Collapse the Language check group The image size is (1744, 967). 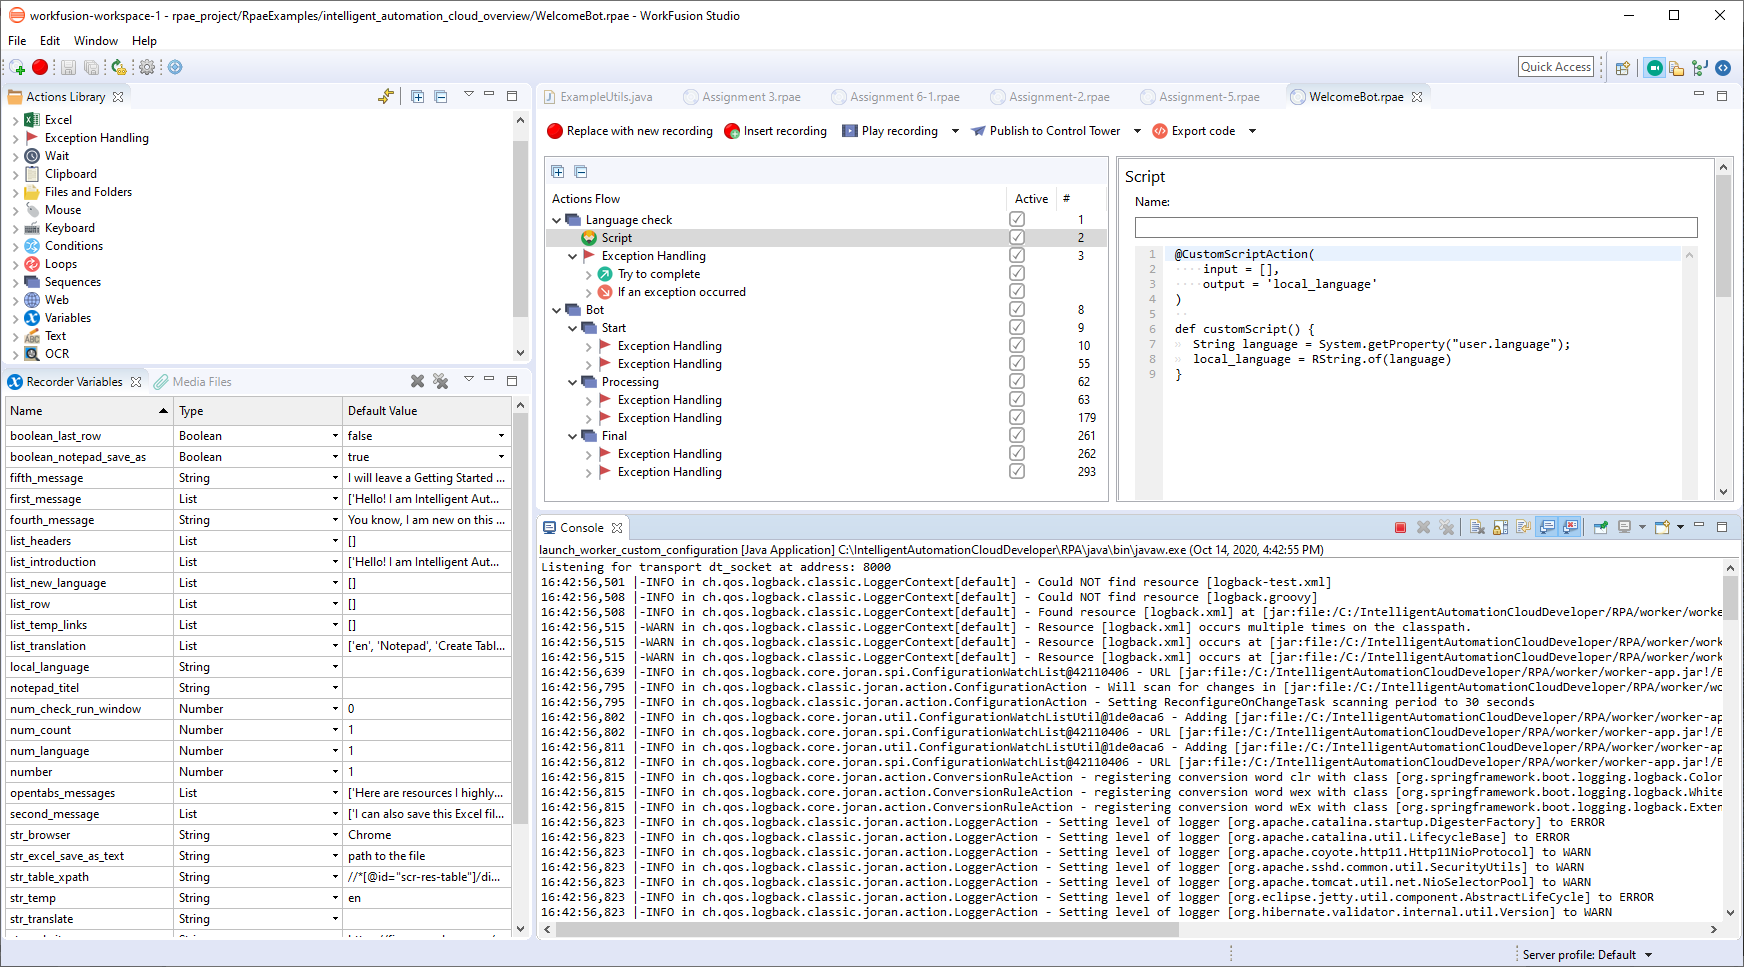click(x=557, y=220)
